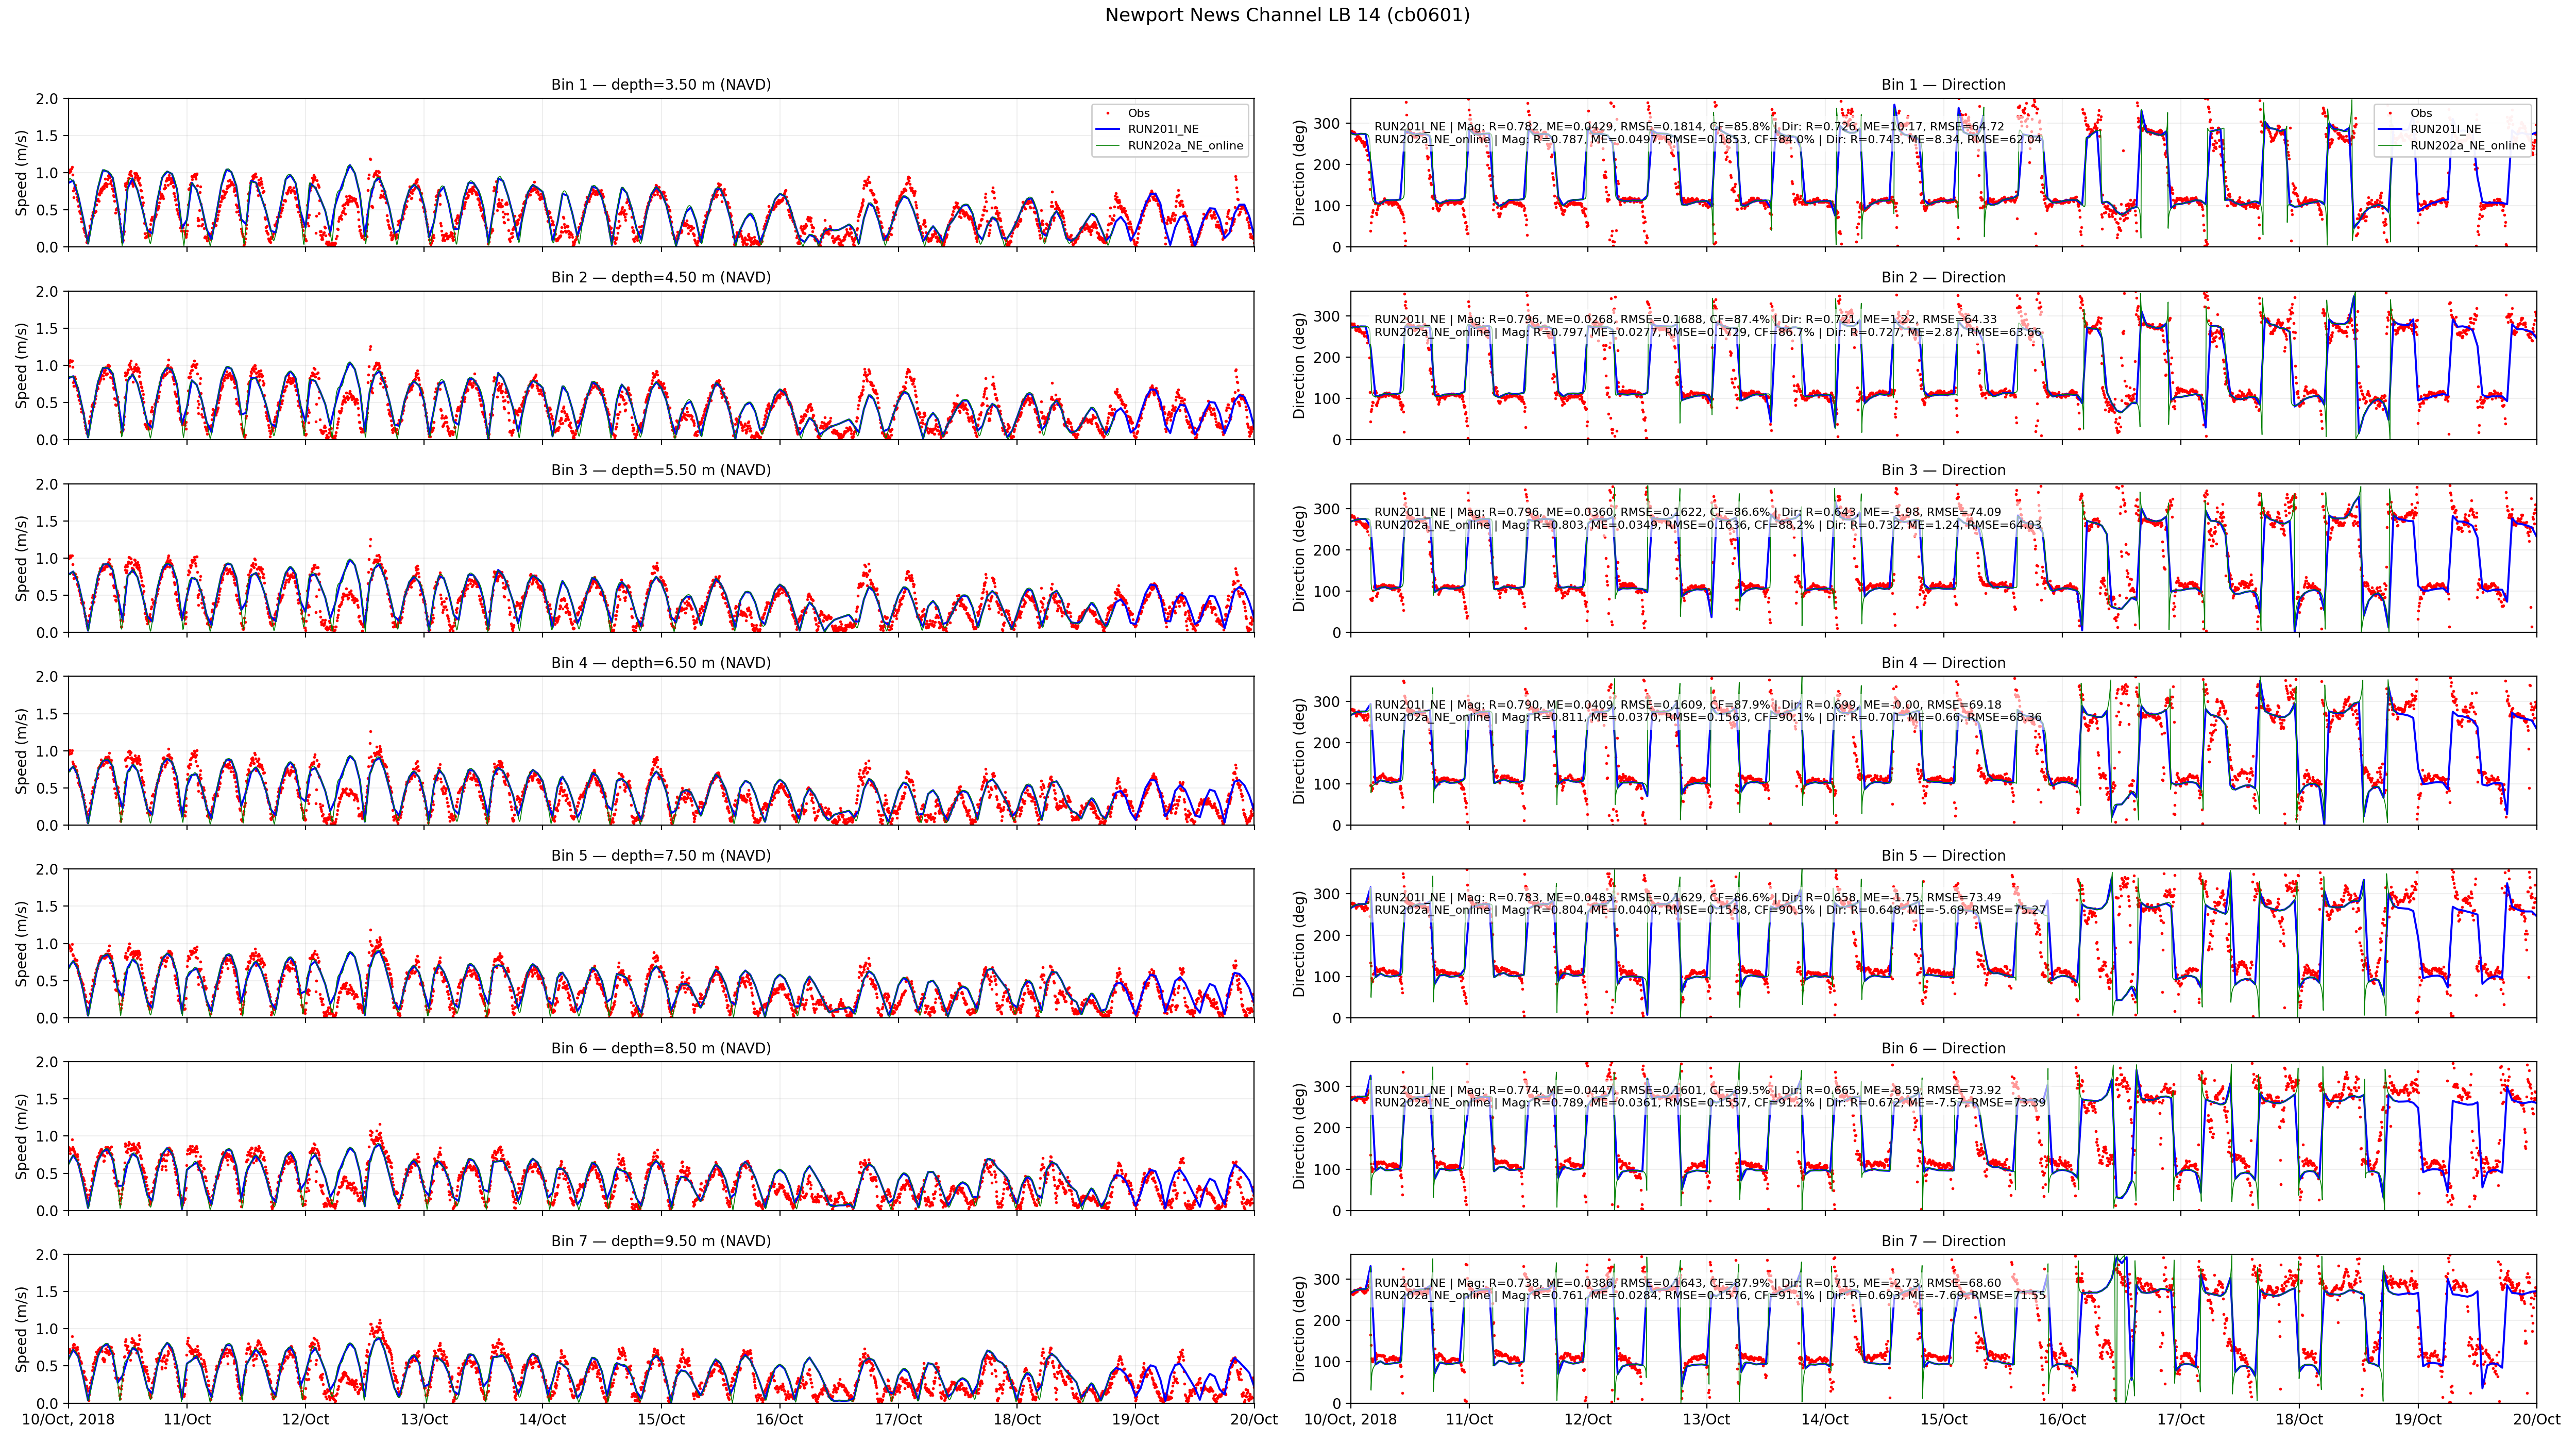This screenshot has width=2576, height=1443.
Task: Click the 'Bin 7 — Direction' subplot title
Action: (x=1943, y=1241)
